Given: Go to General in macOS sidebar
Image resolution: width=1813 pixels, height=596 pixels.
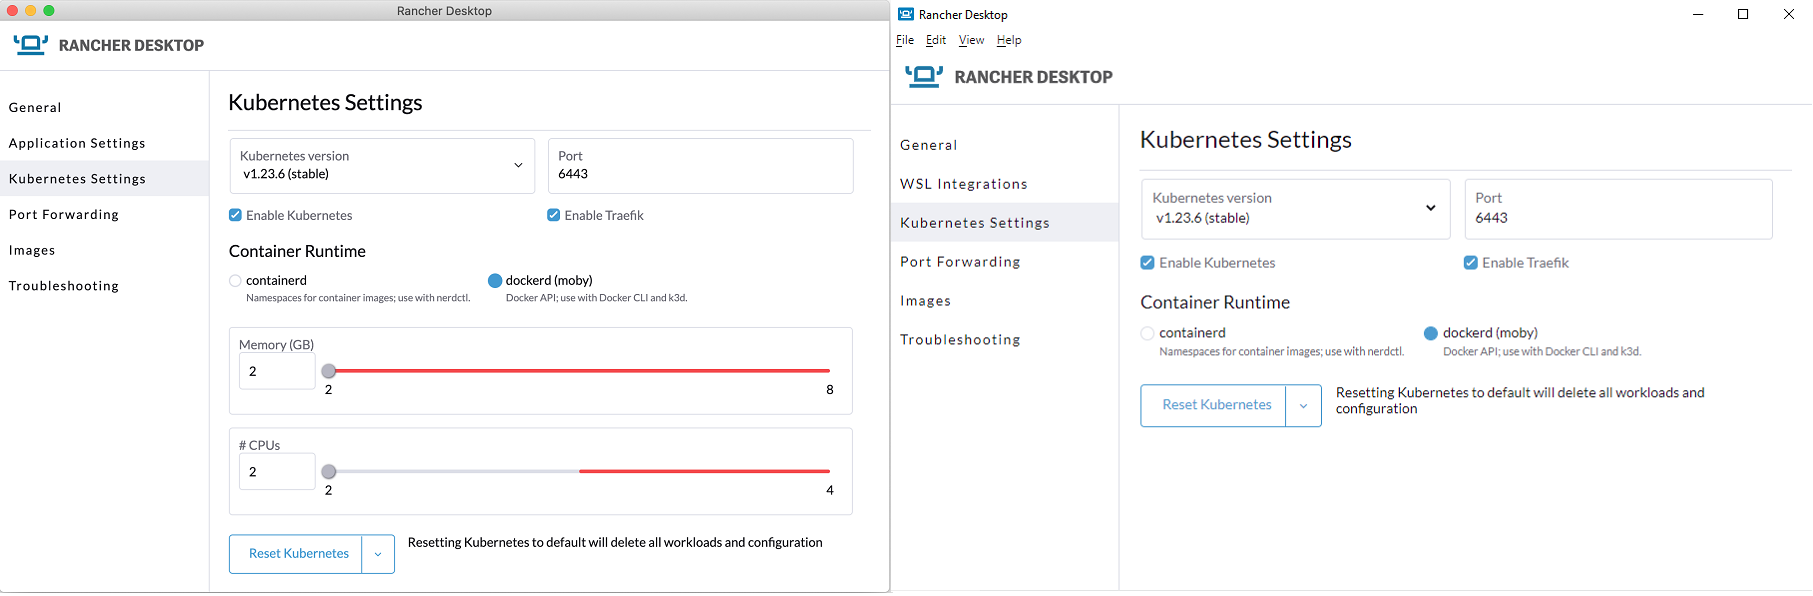Looking at the screenshot, I should [104, 107].
